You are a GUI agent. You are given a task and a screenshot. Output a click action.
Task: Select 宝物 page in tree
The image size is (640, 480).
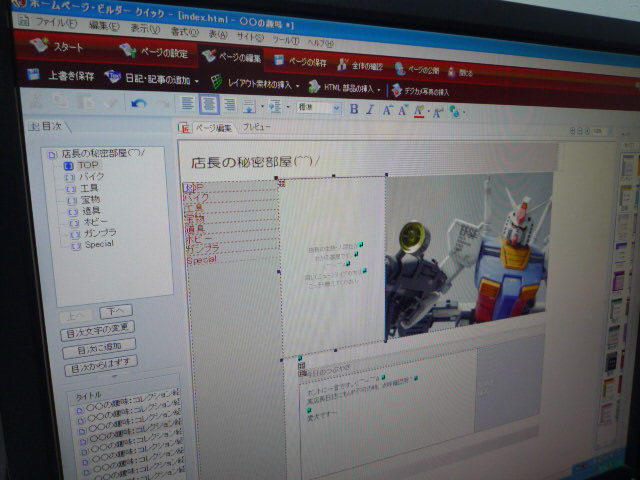click(x=84, y=200)
